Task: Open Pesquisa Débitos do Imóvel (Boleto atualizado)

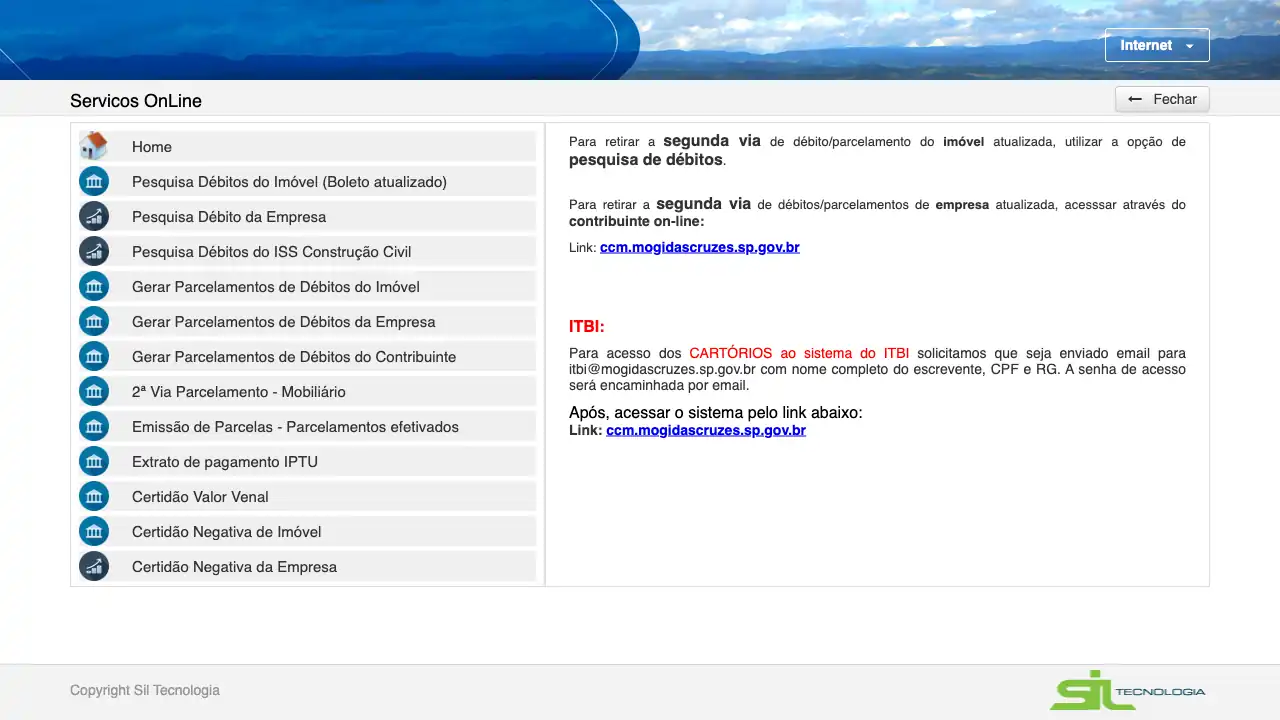Action: tap(307, 181)
